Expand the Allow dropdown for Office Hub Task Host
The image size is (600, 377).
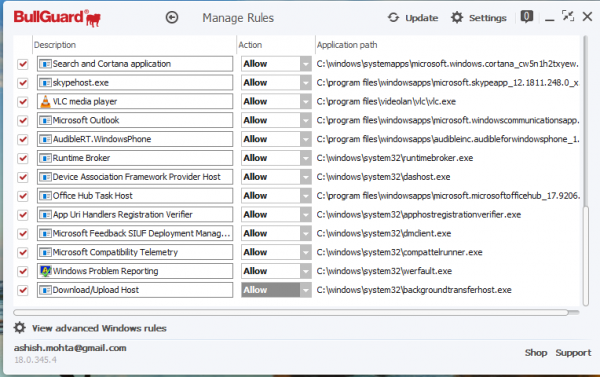(x=305, y=196)
